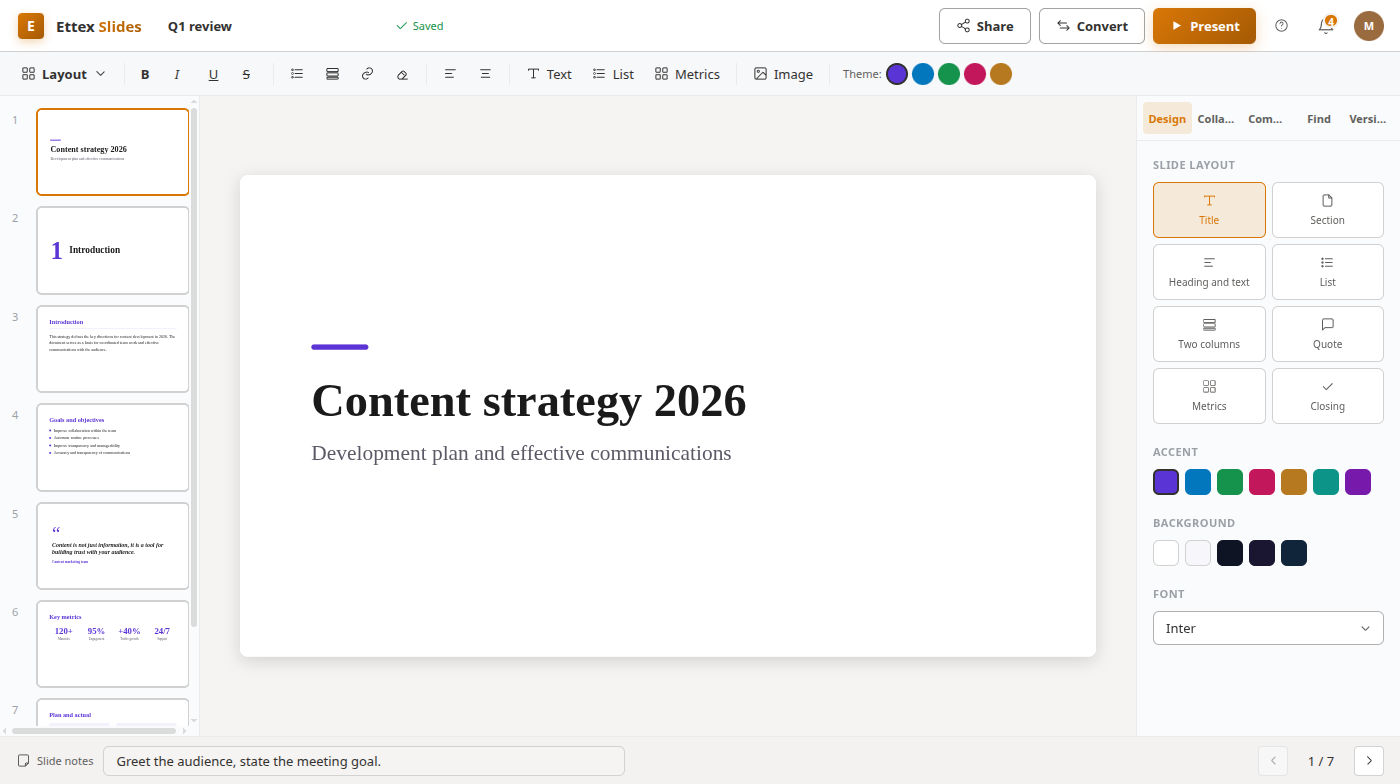Apply italic formatting
Screen dimensions: 1400x784
178,74
